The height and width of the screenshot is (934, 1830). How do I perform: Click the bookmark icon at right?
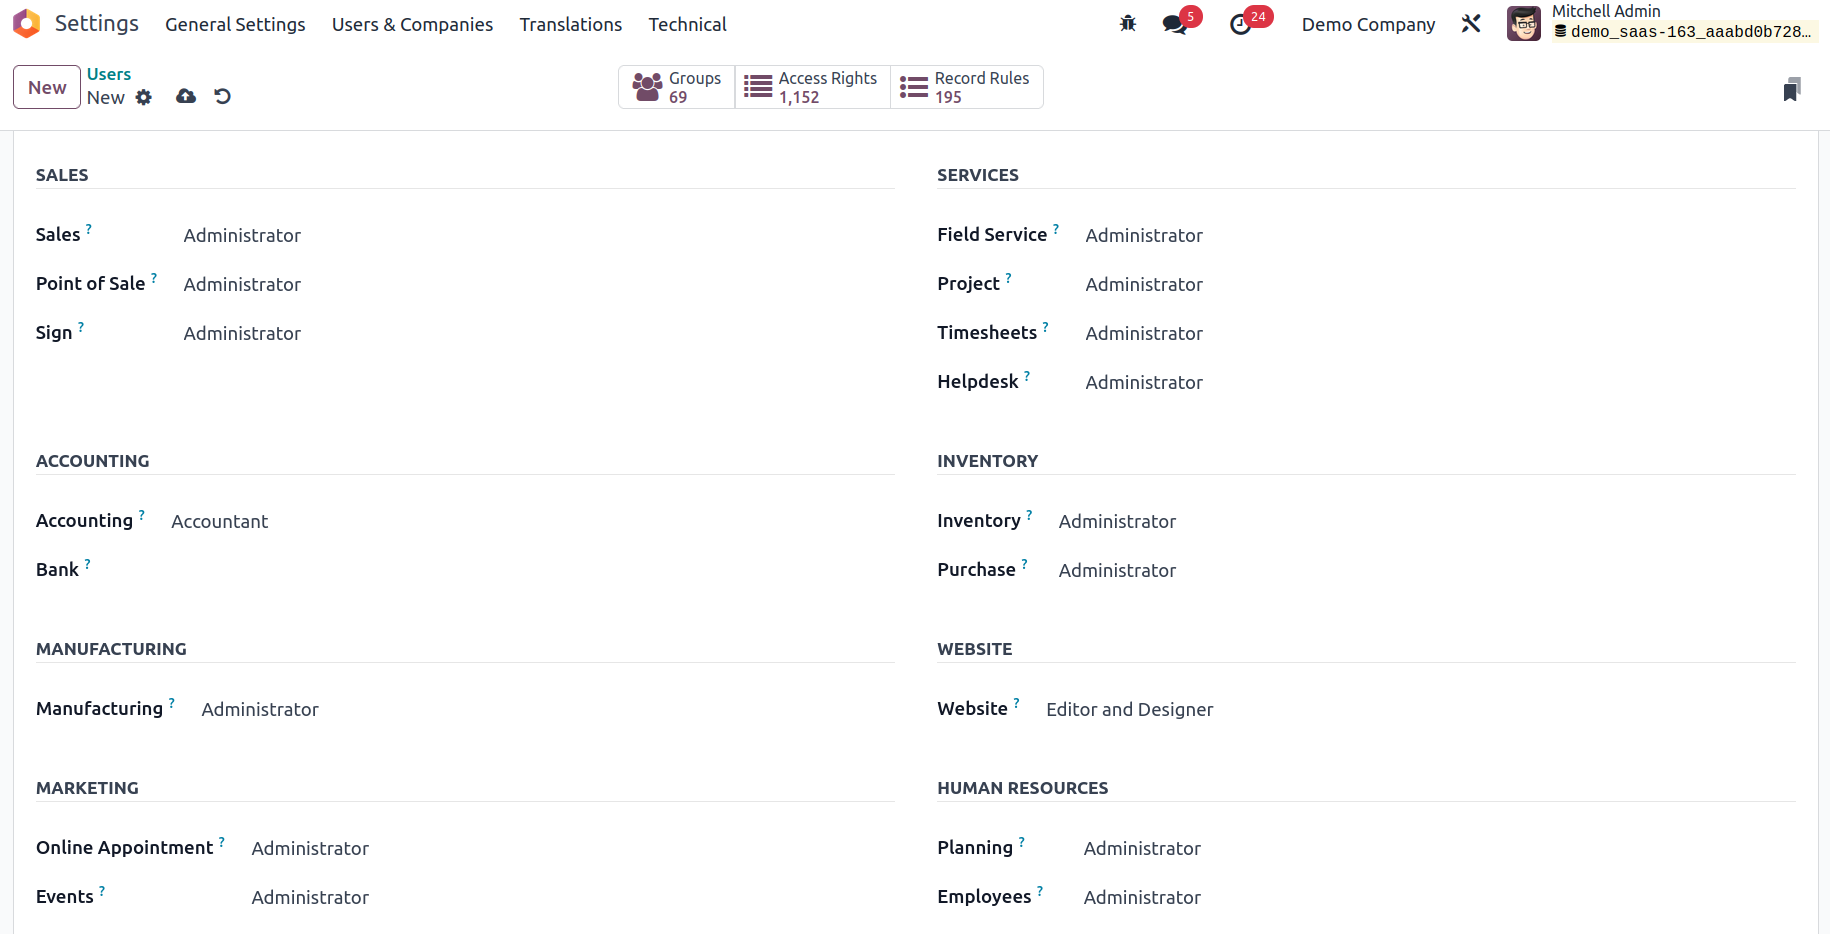1792,90
